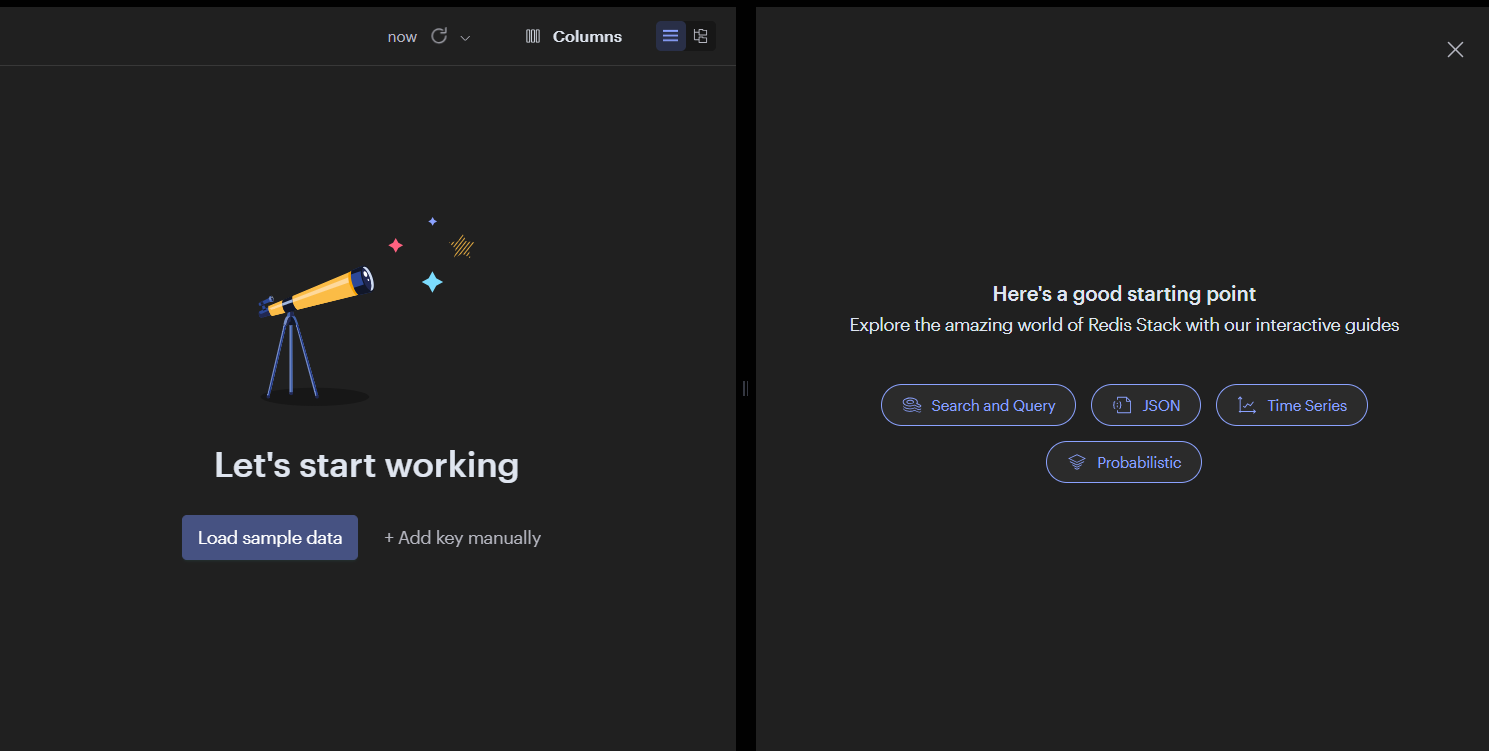Screen dimensions: 1489x751
Task: Launch the JSON interactive guide
Action: [x=1146, y=405]
